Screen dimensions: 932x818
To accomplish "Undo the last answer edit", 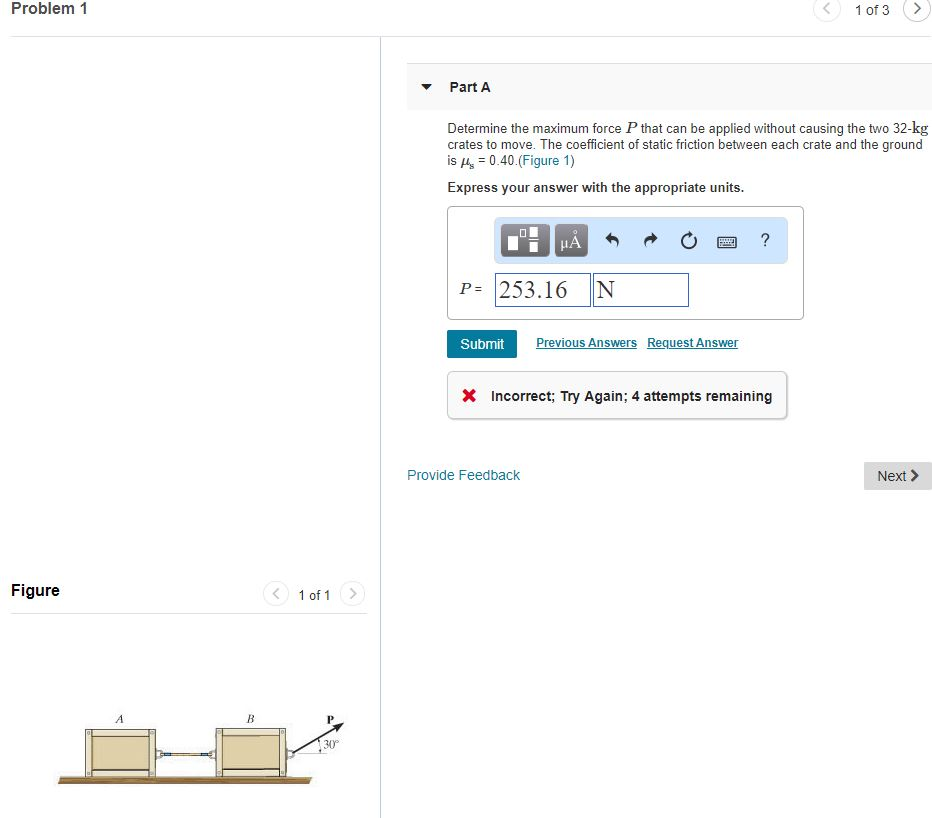I will 611,240.
